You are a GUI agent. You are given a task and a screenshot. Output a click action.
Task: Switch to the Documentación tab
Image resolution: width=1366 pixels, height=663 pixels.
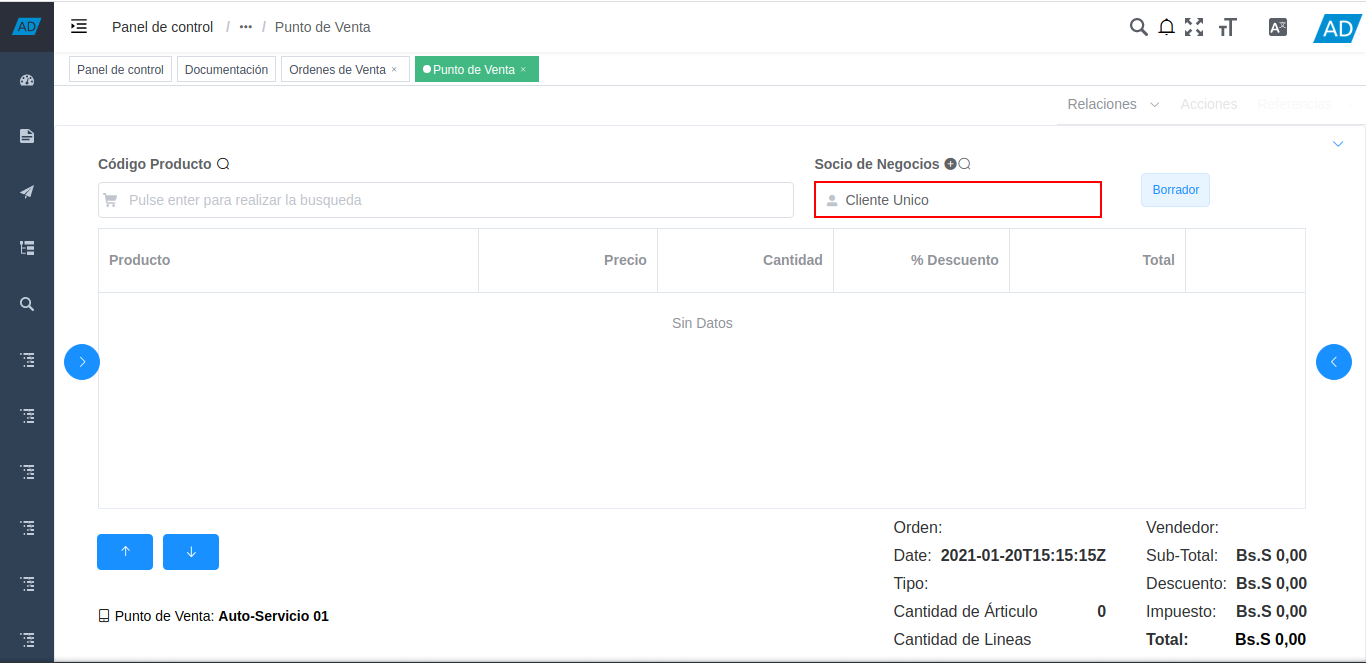(226, 69)
